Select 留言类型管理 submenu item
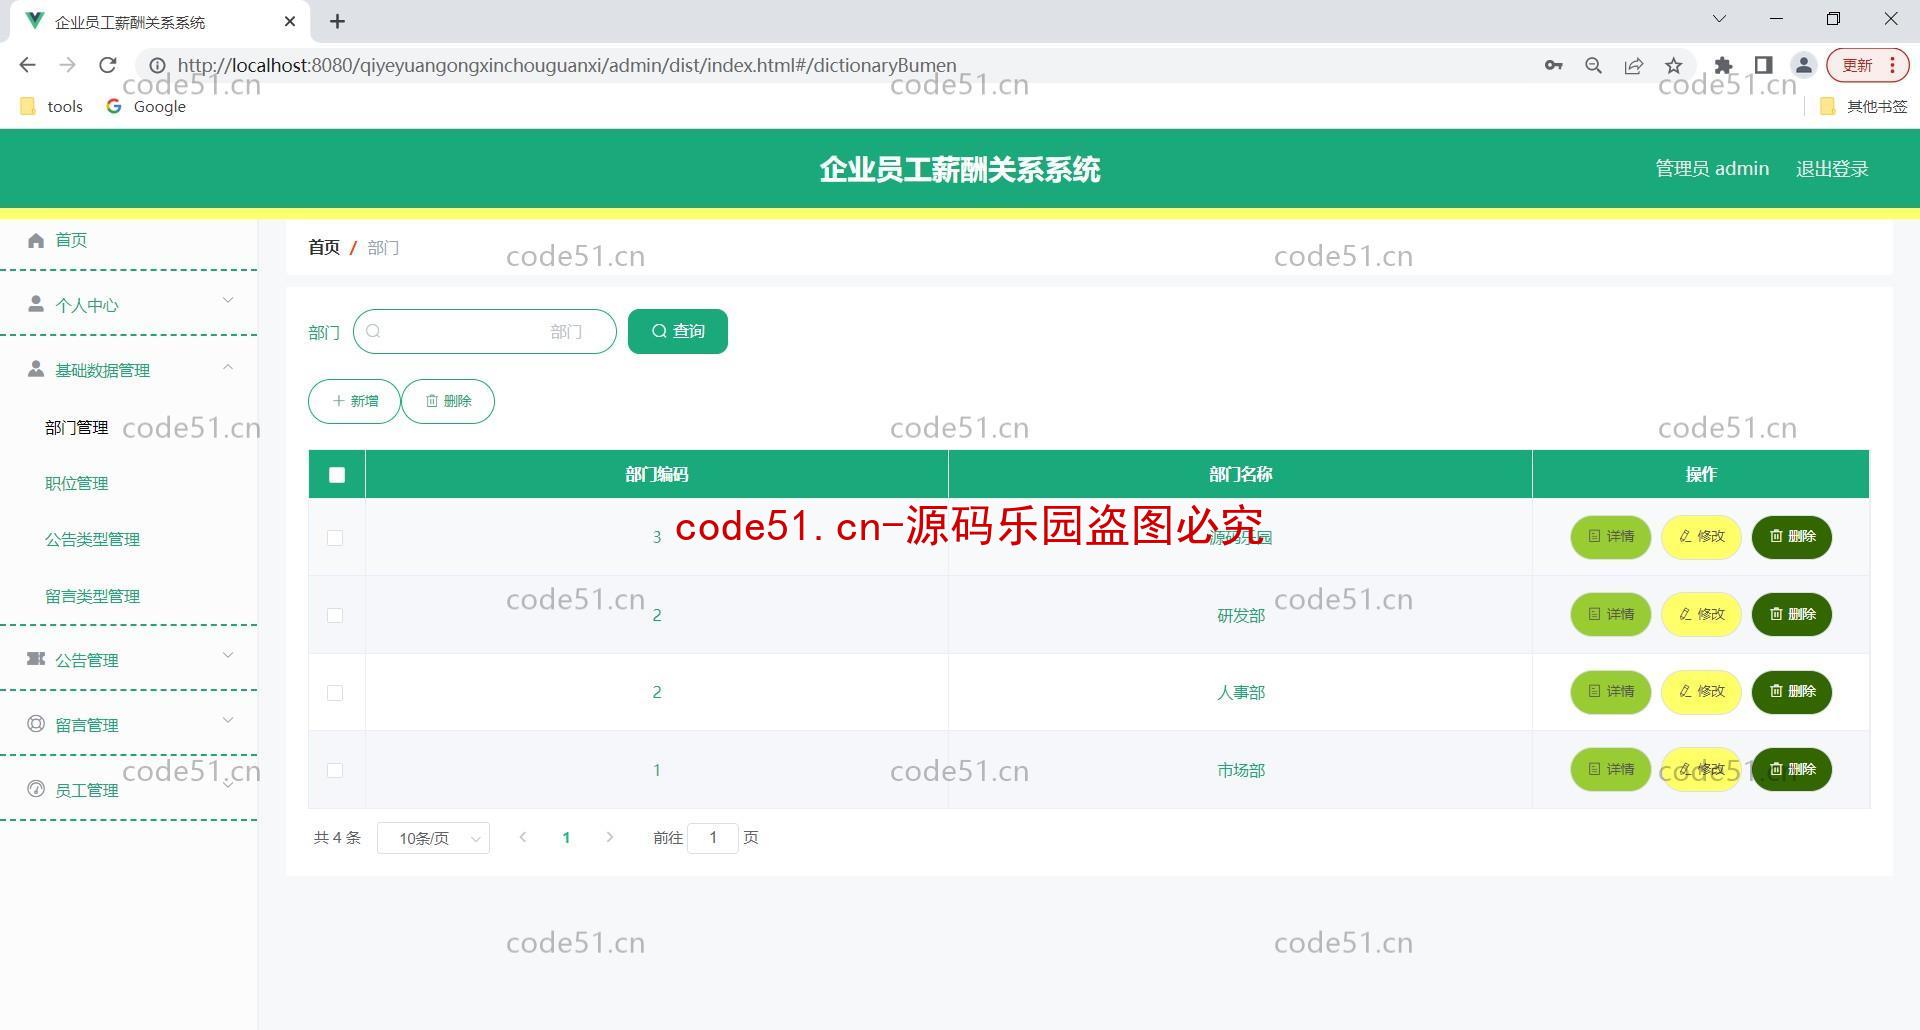 tap(92, 596)
